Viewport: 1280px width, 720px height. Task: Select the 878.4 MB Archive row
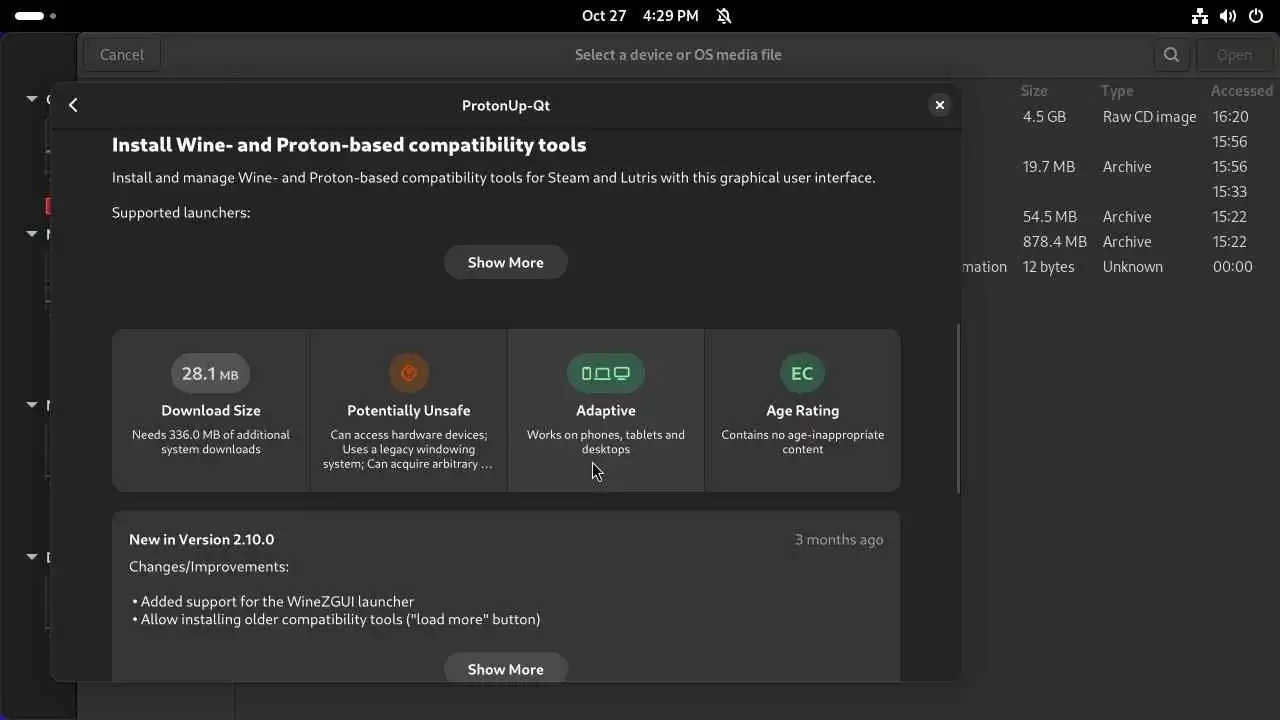point(1120,242)
